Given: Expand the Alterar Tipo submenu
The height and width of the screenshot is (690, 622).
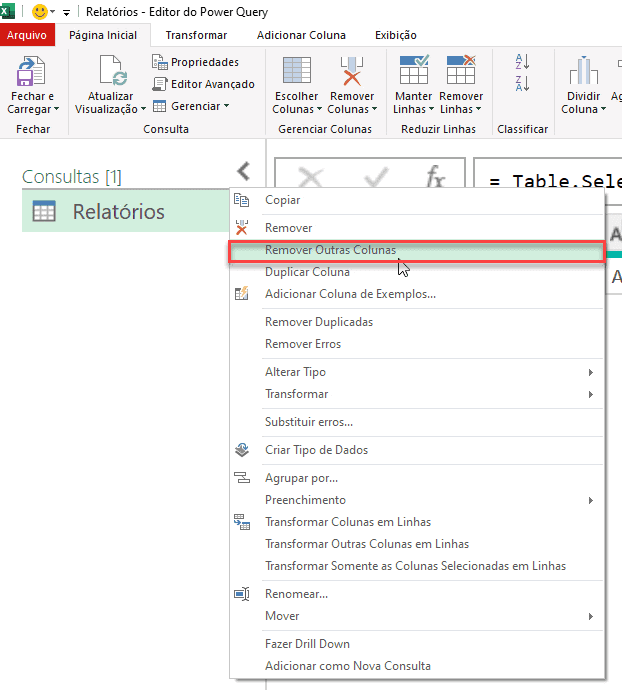Looking at the screenshot, I should coord(591,372).
